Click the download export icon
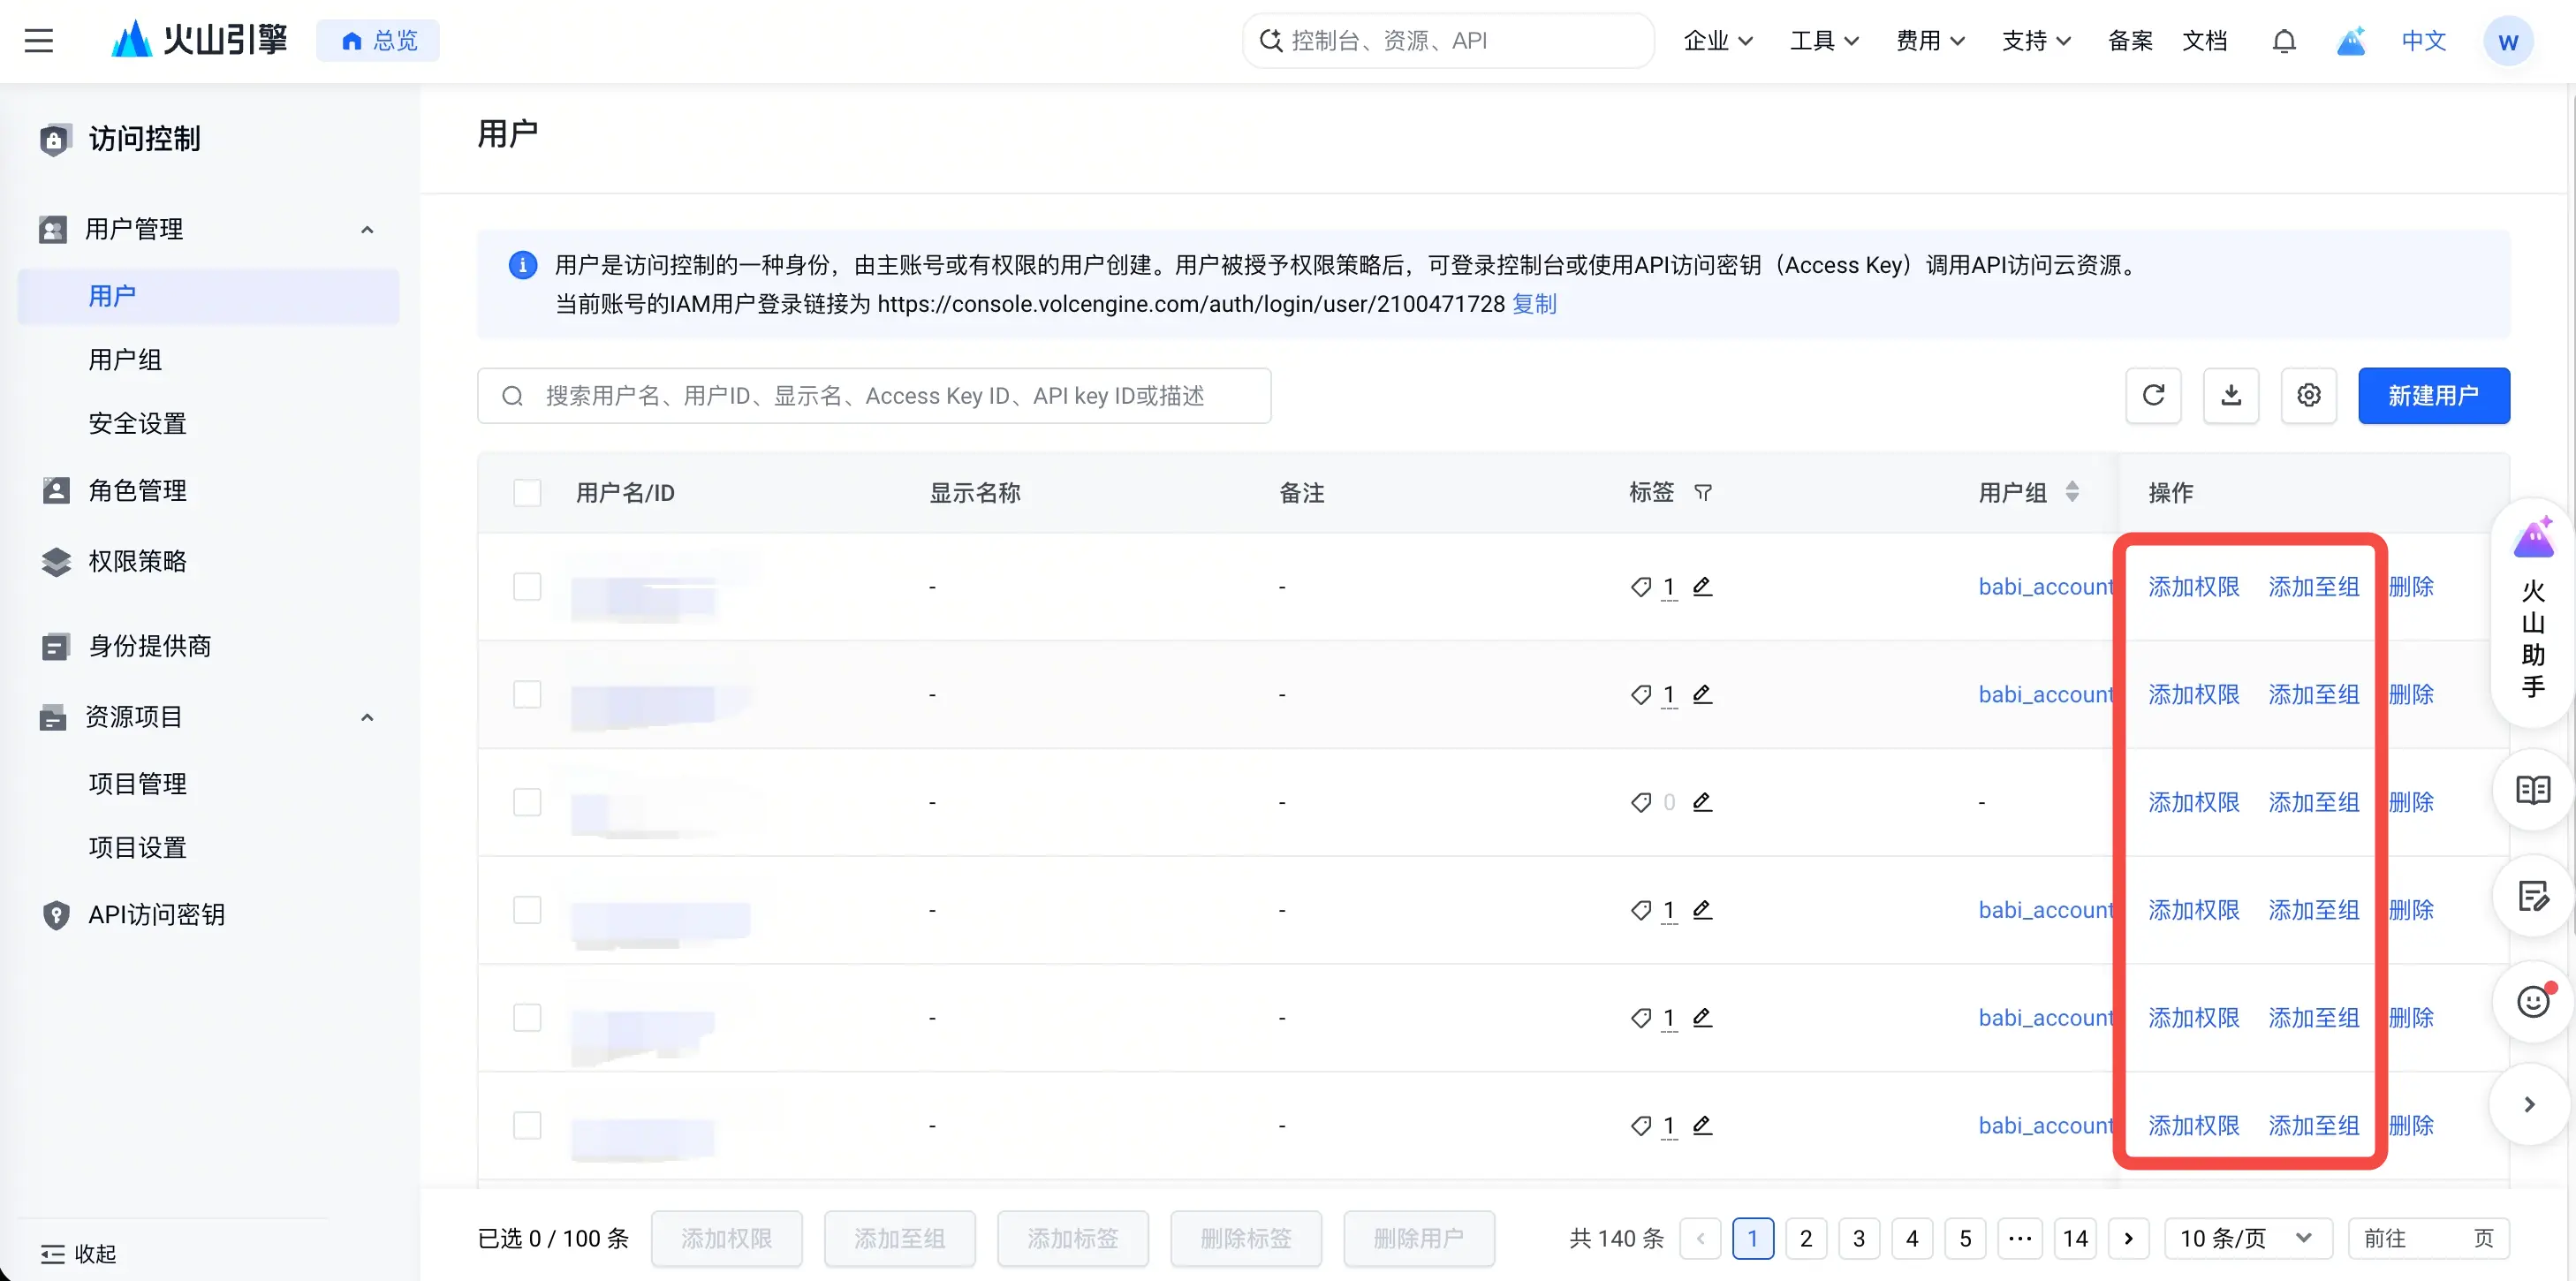 [x=2230, y=395]
